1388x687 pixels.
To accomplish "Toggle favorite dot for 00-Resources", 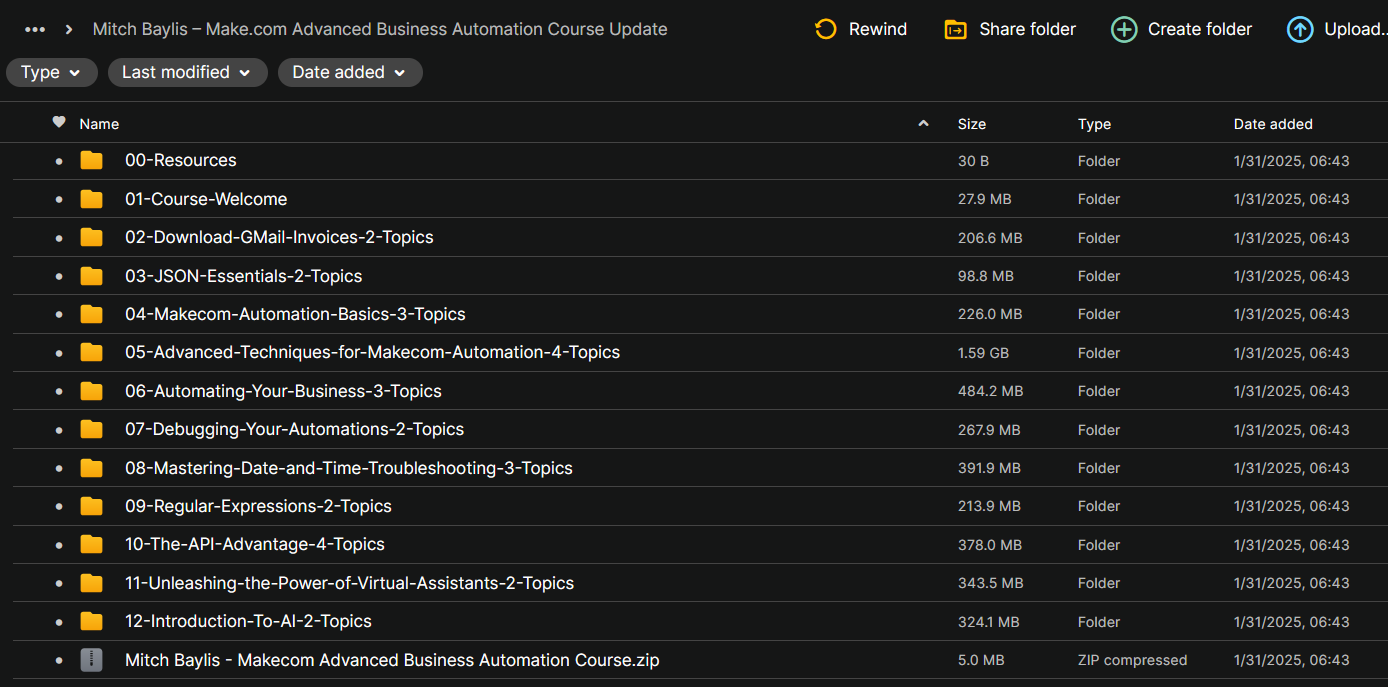I will click(x=59, y=161).
